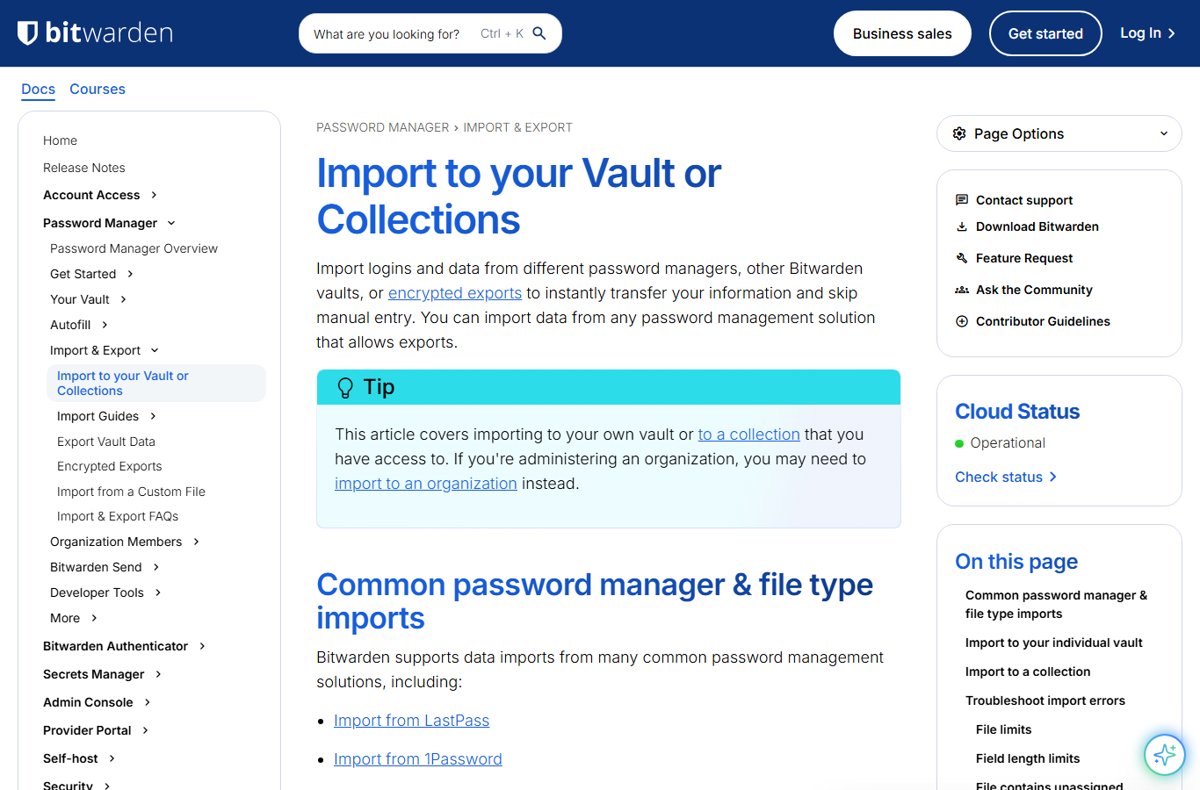The width and height of the screenshot is (1200, 790).
Task: Expand Autofill chevron
Action: click(105, 325)
